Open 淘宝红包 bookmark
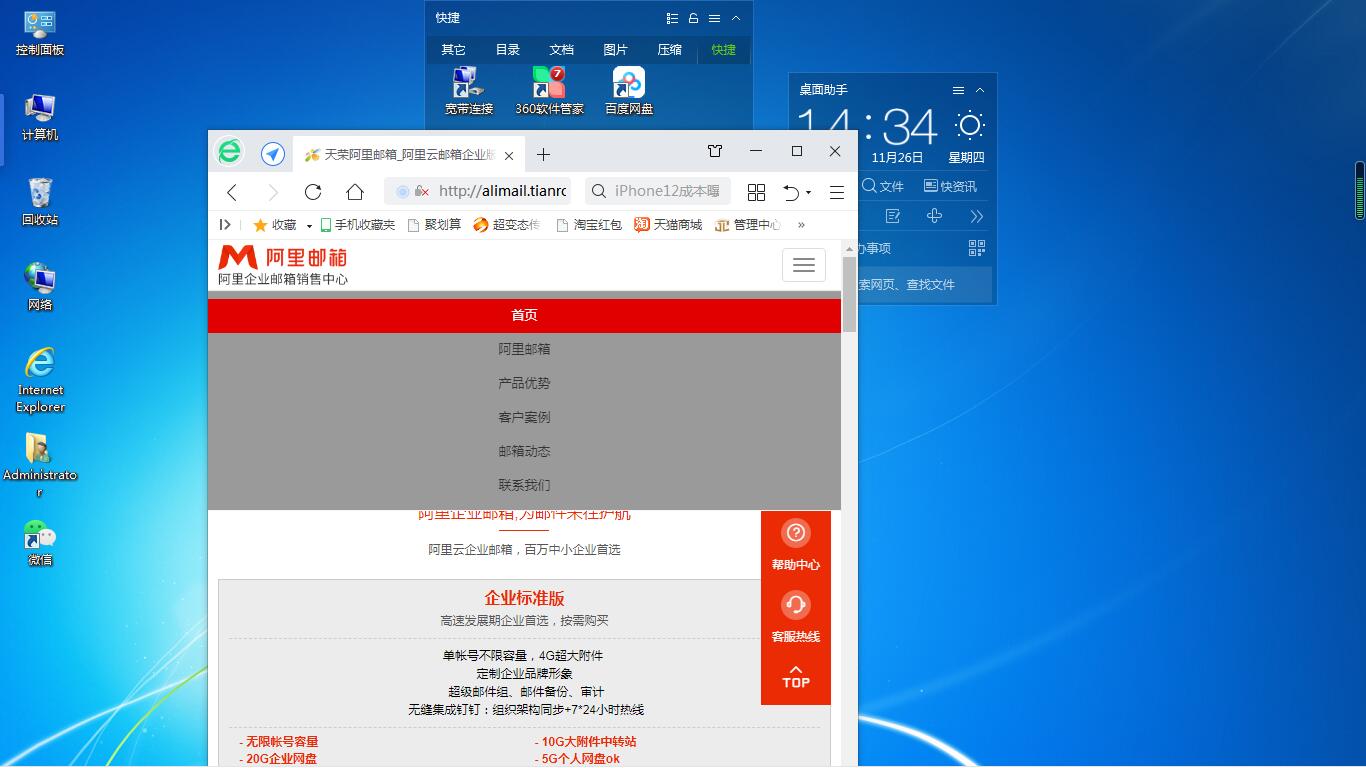This screenshot has width=1366, height=768. pos(589,225)
